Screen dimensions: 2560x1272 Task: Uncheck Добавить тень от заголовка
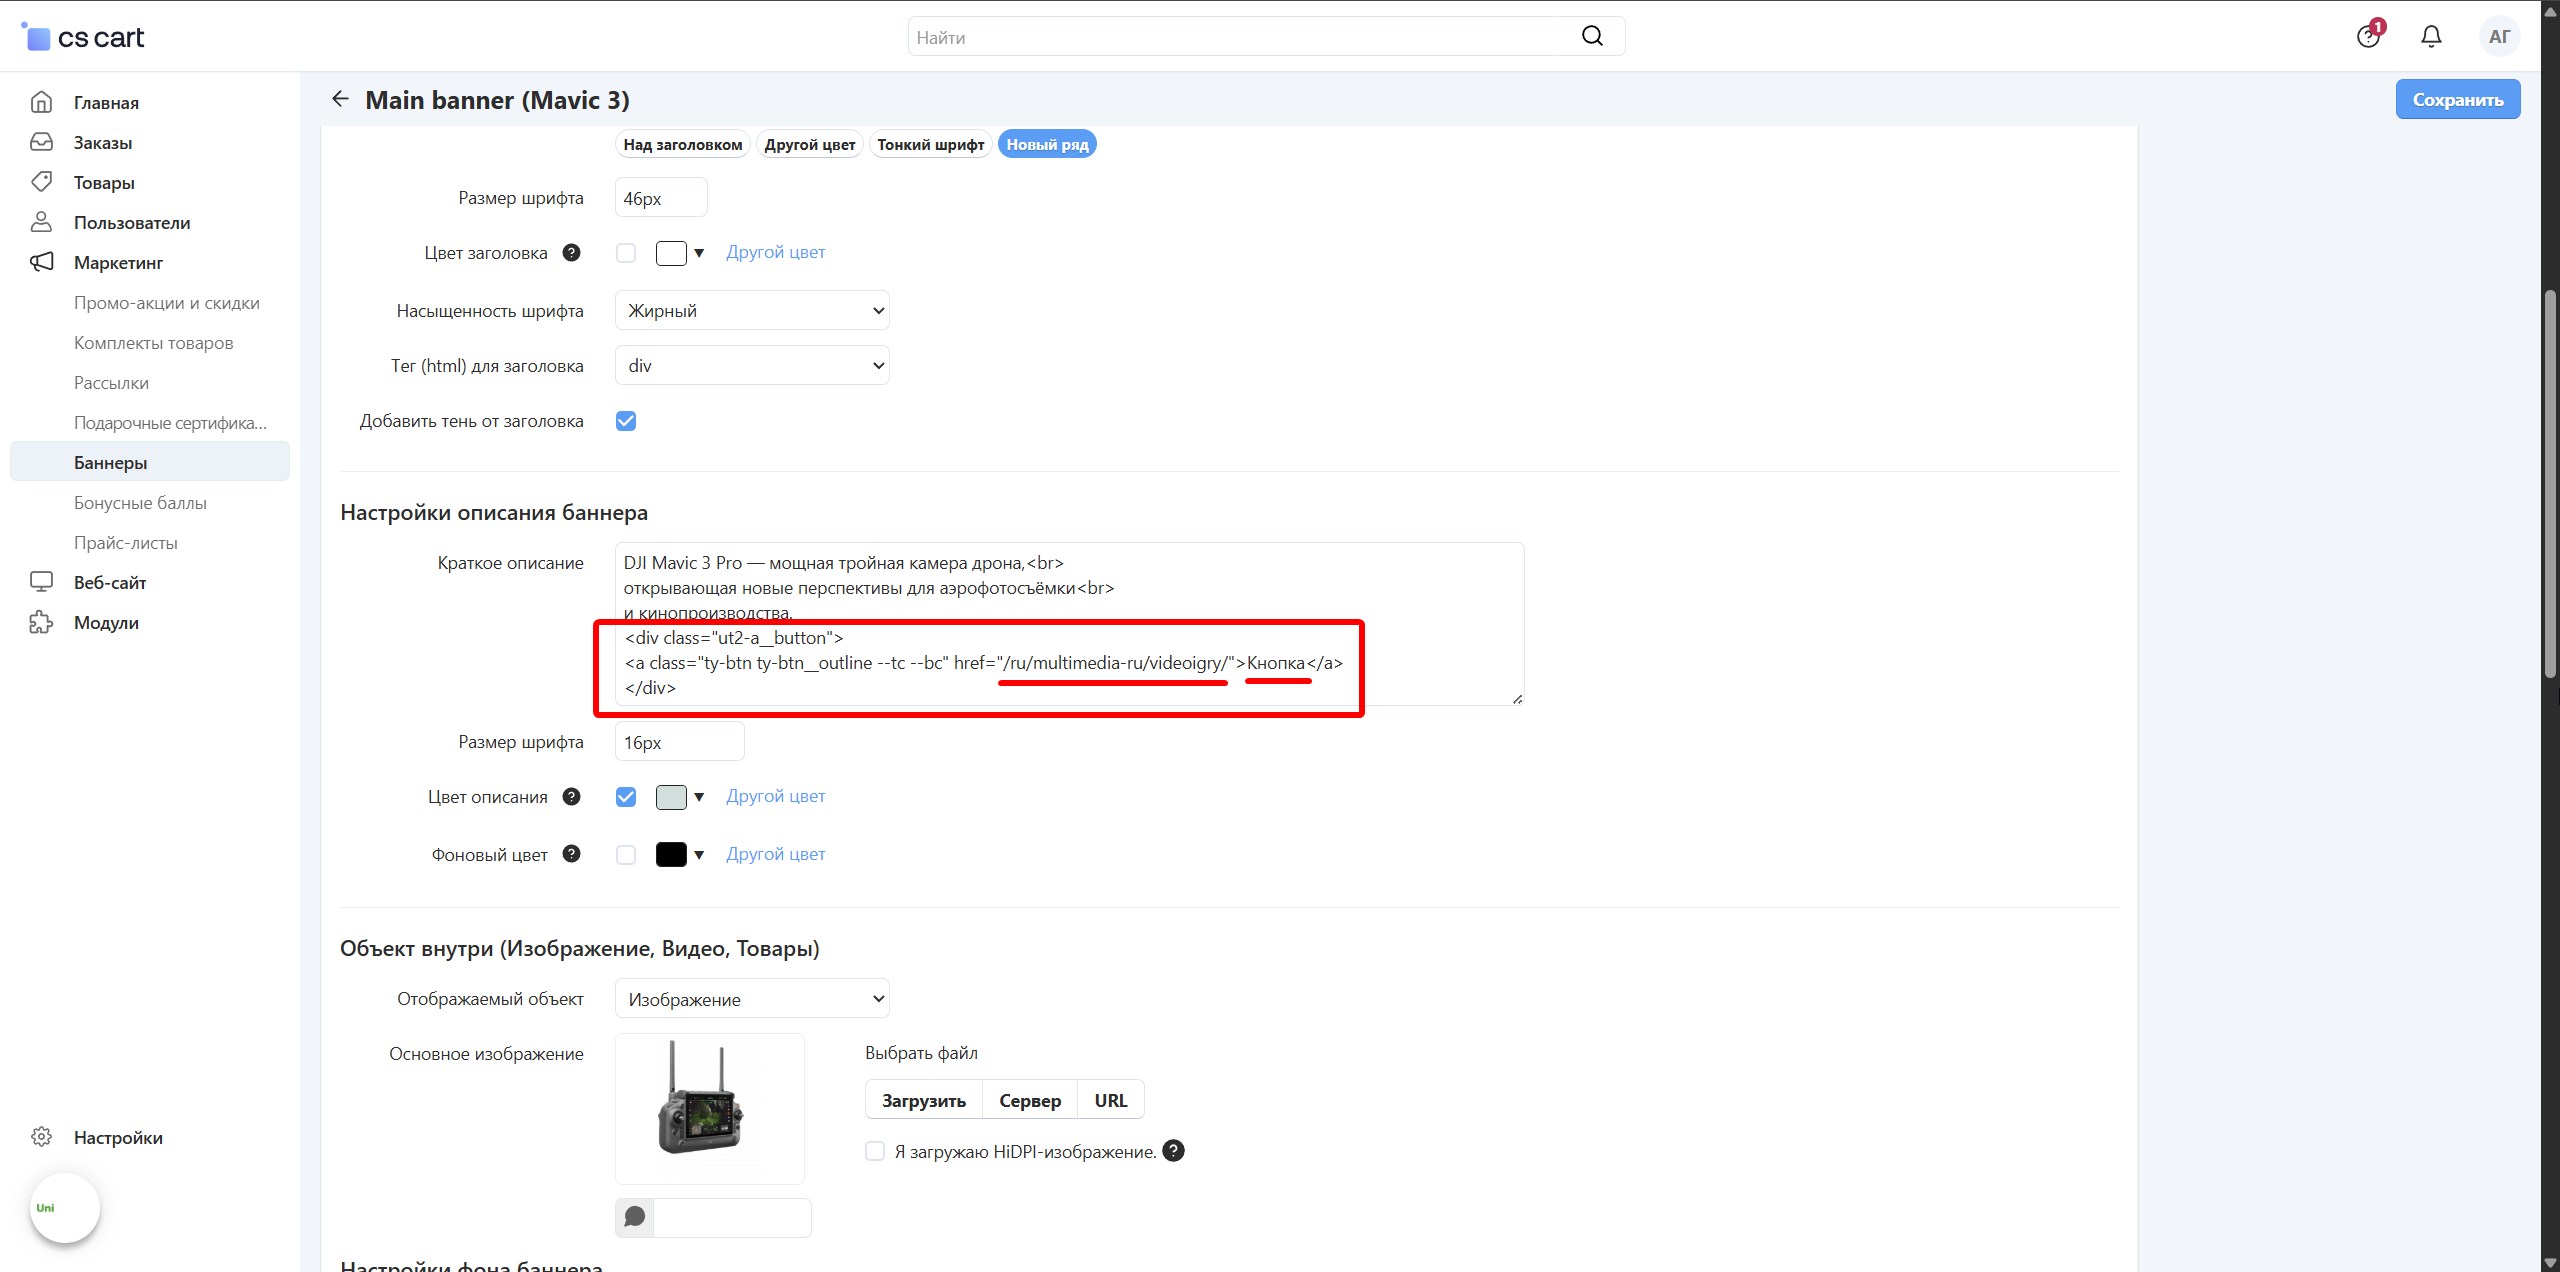[x=626, y=421]
